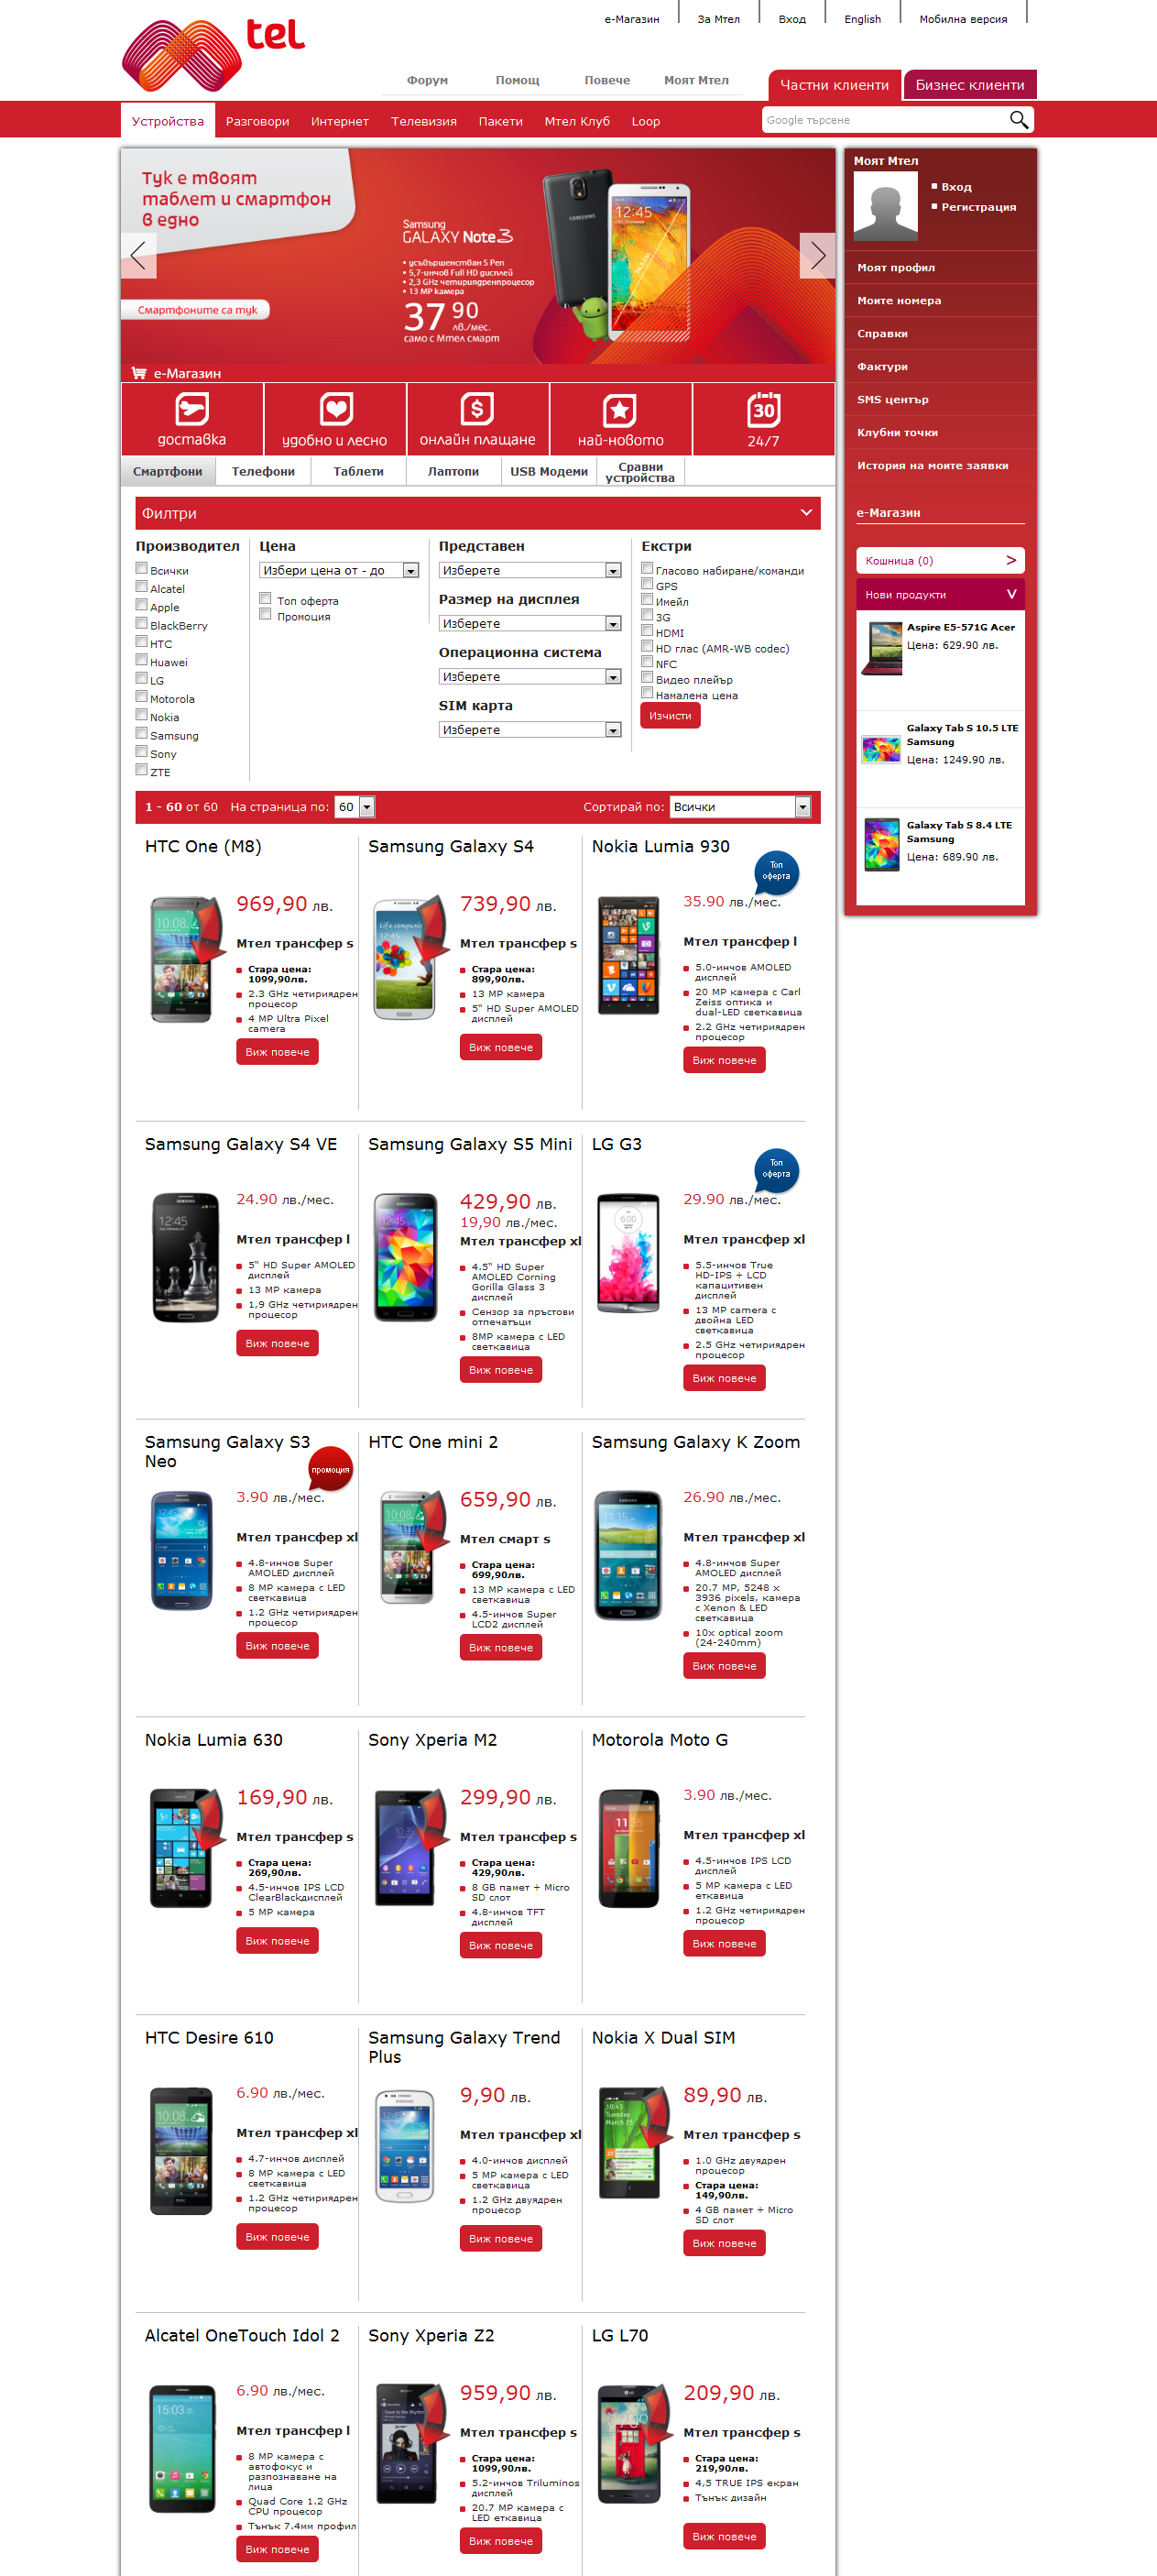
Task: Open Galaxy Tab S 10.5 LTE thumbnail
Action: (x=881, y=748)
